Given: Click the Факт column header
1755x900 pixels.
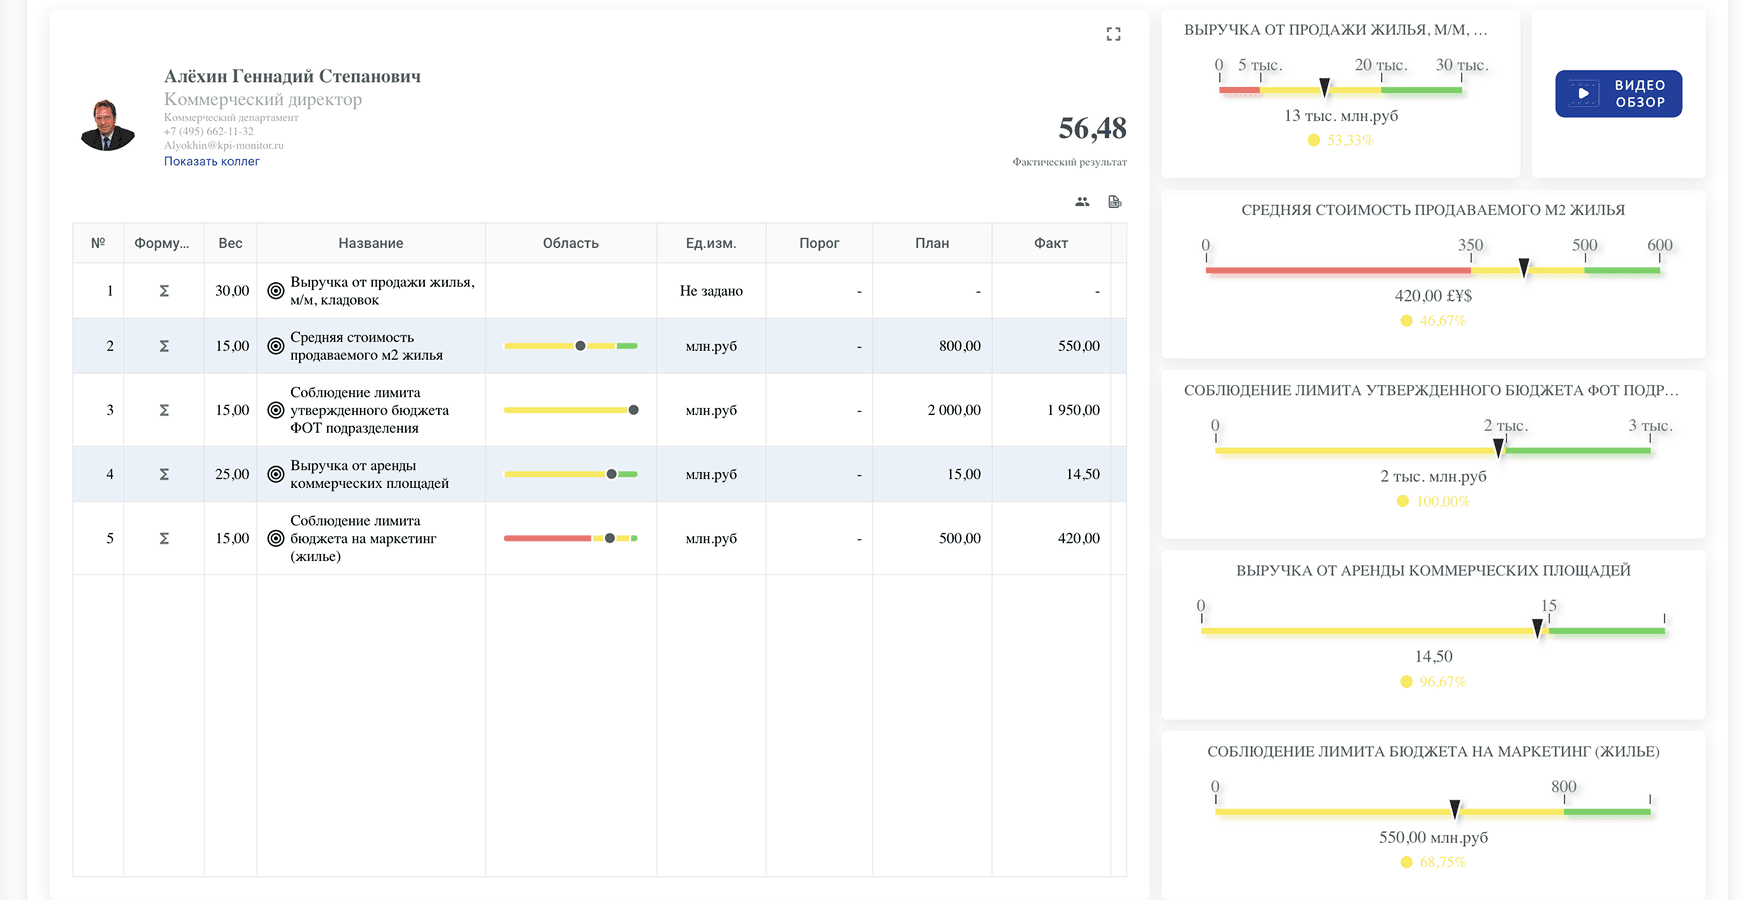Looking at the screenshot, I should coord(1051,243).
